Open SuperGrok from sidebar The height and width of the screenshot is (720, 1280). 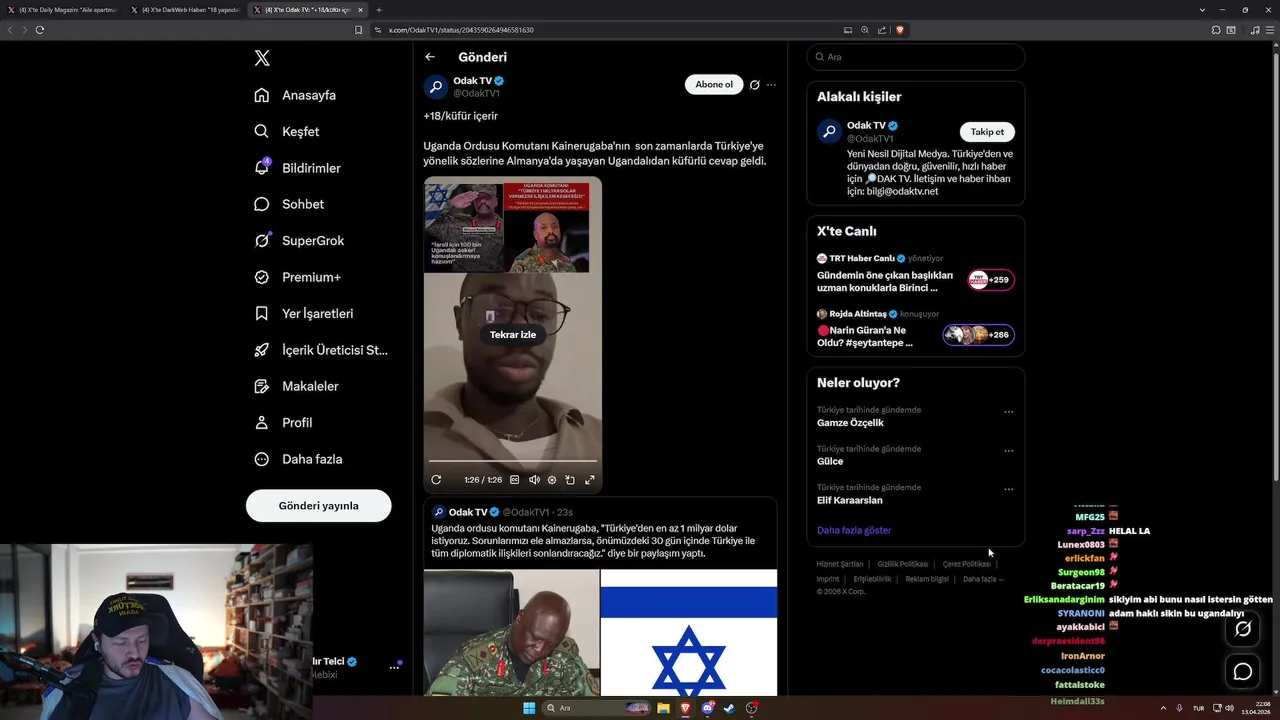click(299, 240)
